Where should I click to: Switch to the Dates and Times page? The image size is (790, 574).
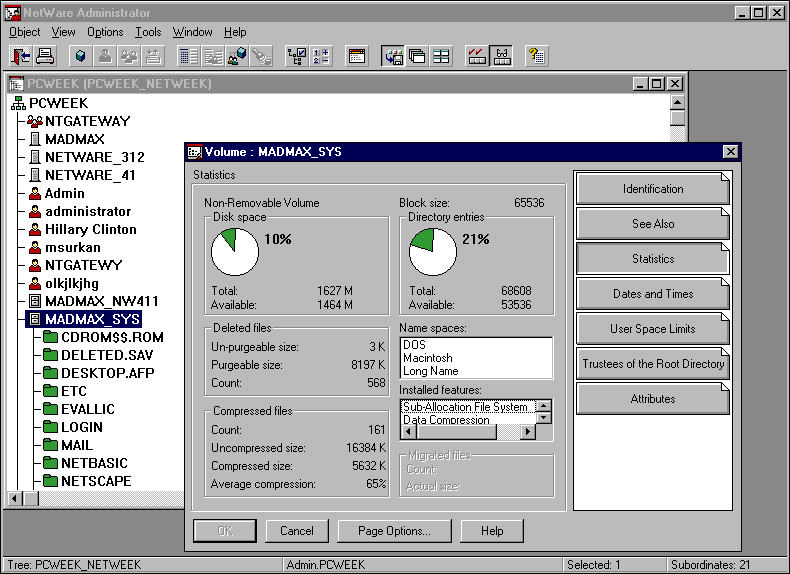pyautogui.click(x=653, y=294)
